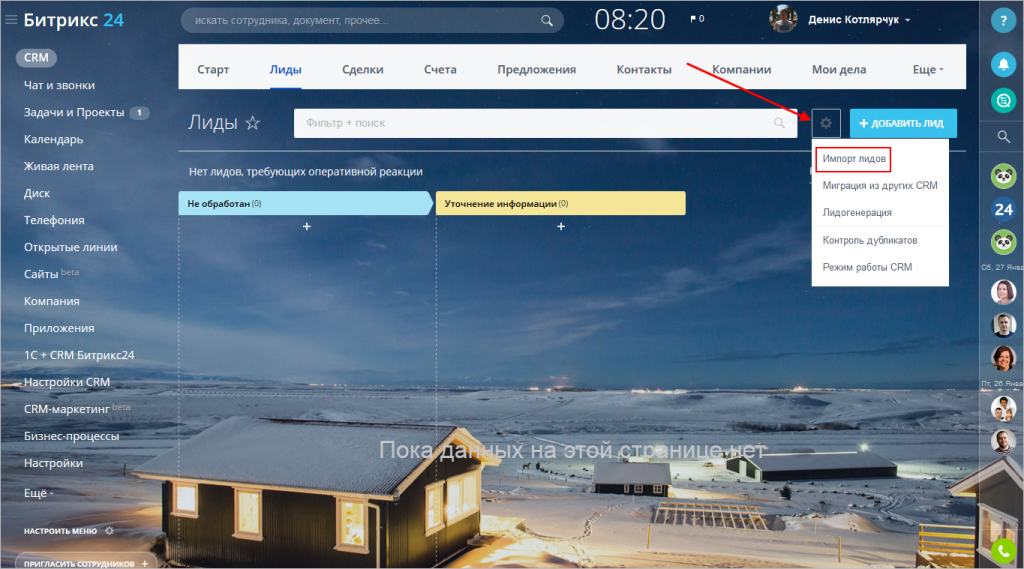Focus the Фильтр + поиск input
Screen dimensions: 1024x569
pos(545,123)
